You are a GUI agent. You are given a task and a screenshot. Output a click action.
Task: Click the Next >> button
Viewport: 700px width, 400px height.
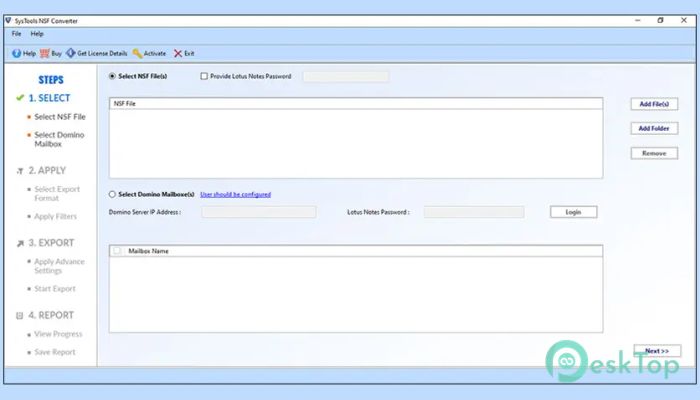tap(657, 351)
